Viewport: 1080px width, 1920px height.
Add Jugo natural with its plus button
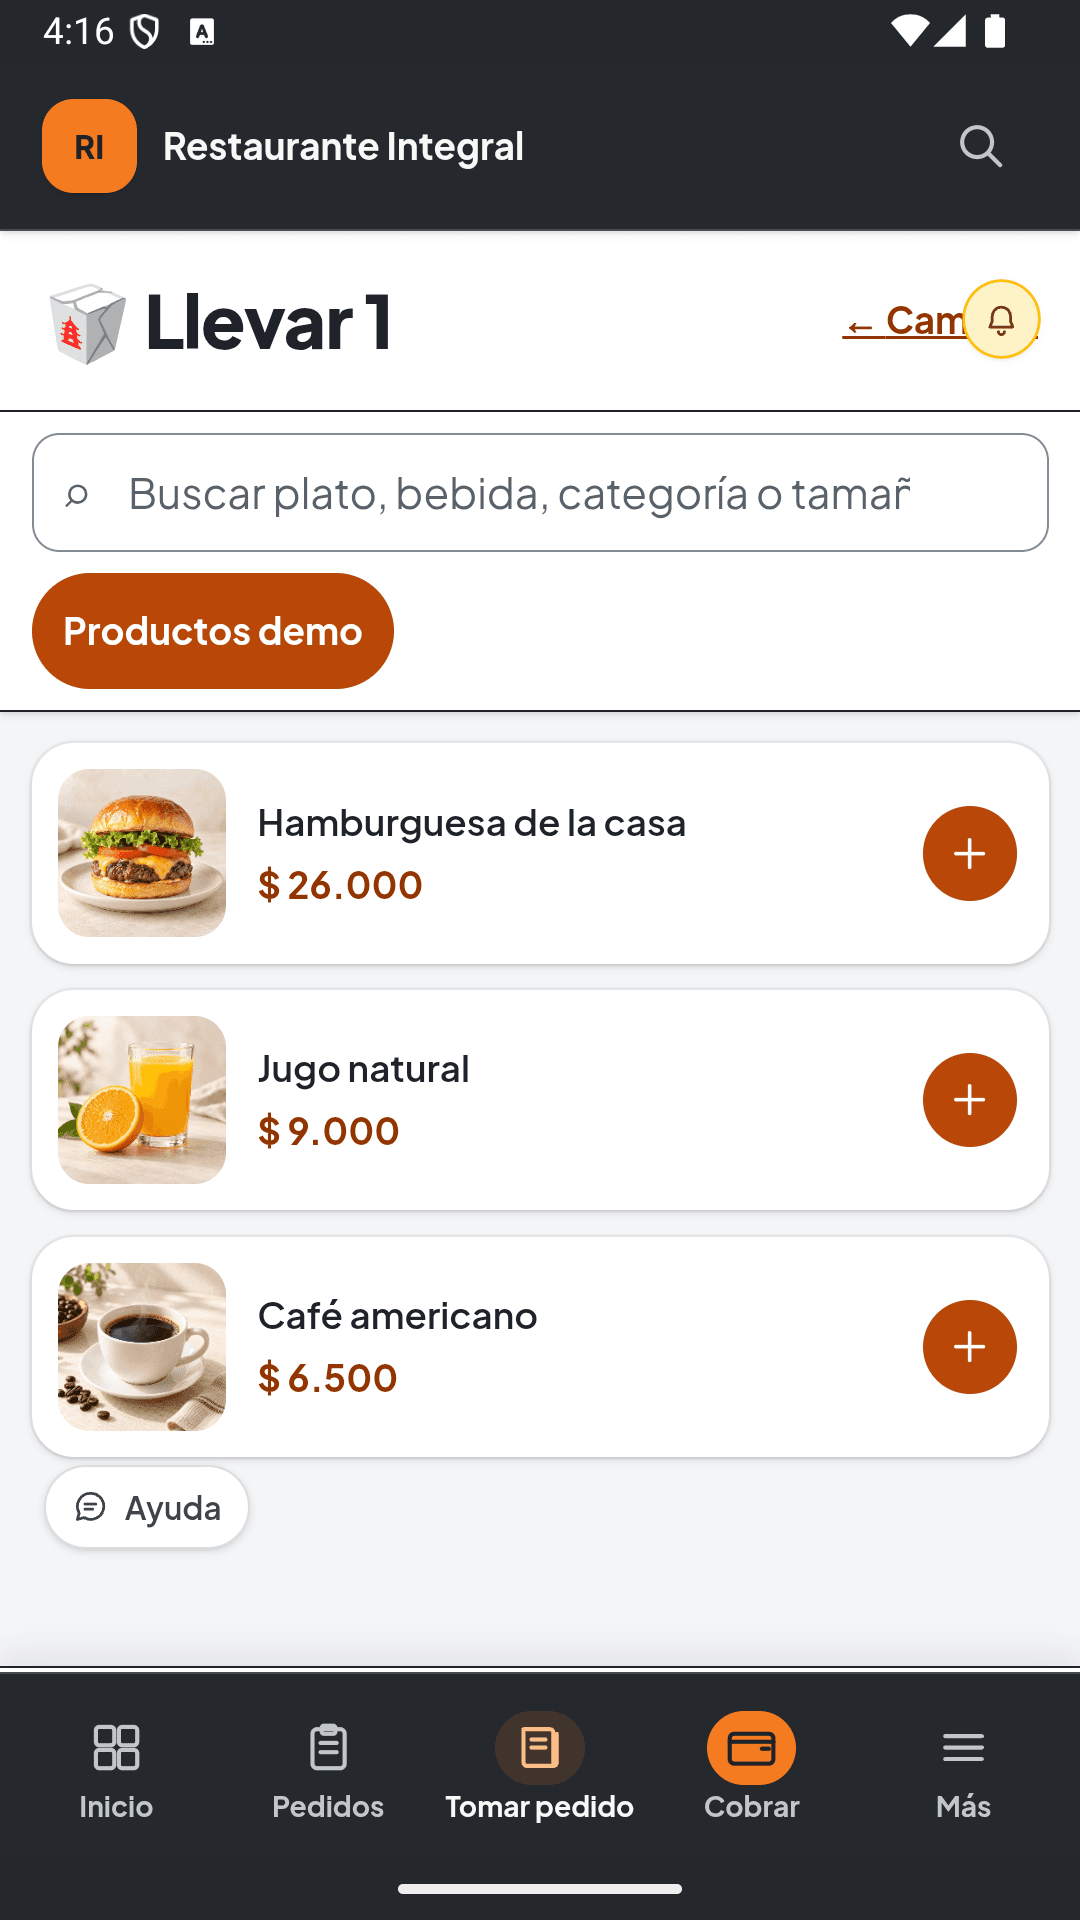(x=969, y=1100)
